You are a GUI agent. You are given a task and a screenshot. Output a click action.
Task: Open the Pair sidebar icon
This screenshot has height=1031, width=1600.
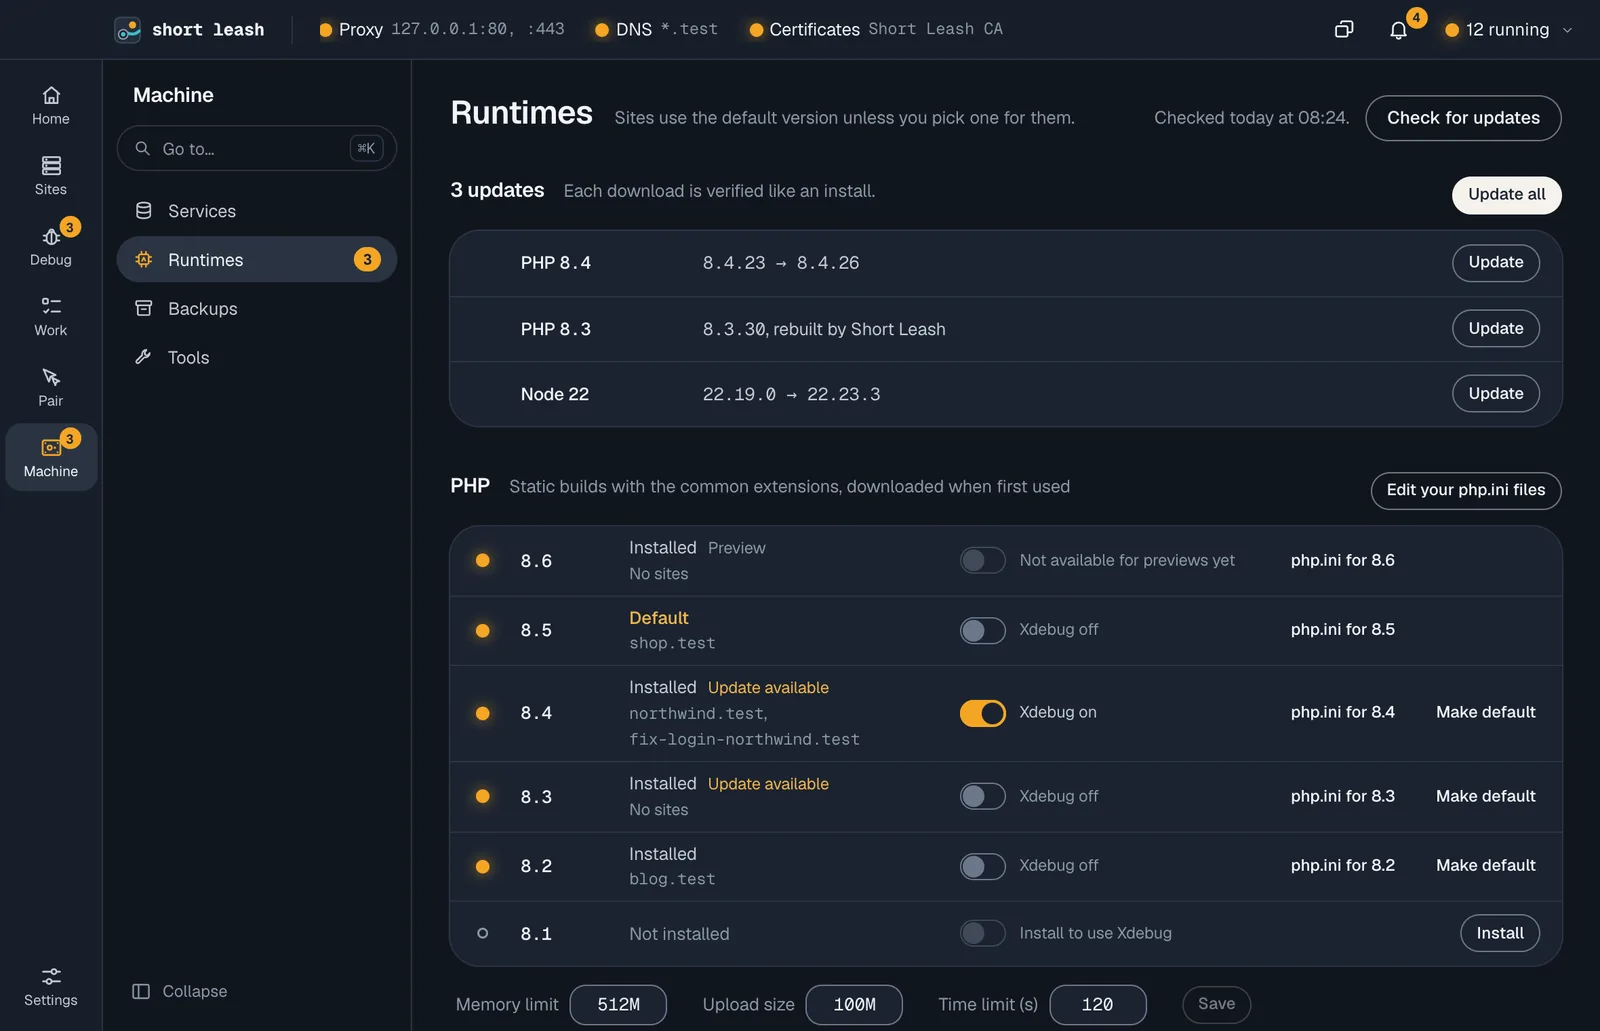pos(51,387)
